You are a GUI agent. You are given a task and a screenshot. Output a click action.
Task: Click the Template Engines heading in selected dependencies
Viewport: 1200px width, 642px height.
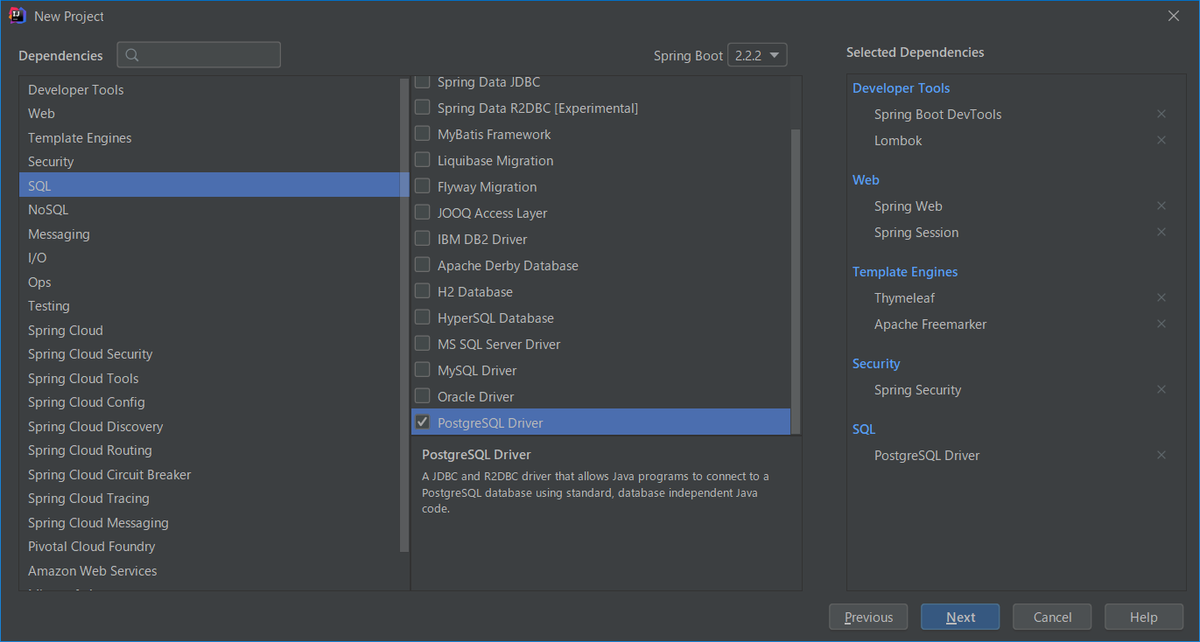(x=905, y=272)
